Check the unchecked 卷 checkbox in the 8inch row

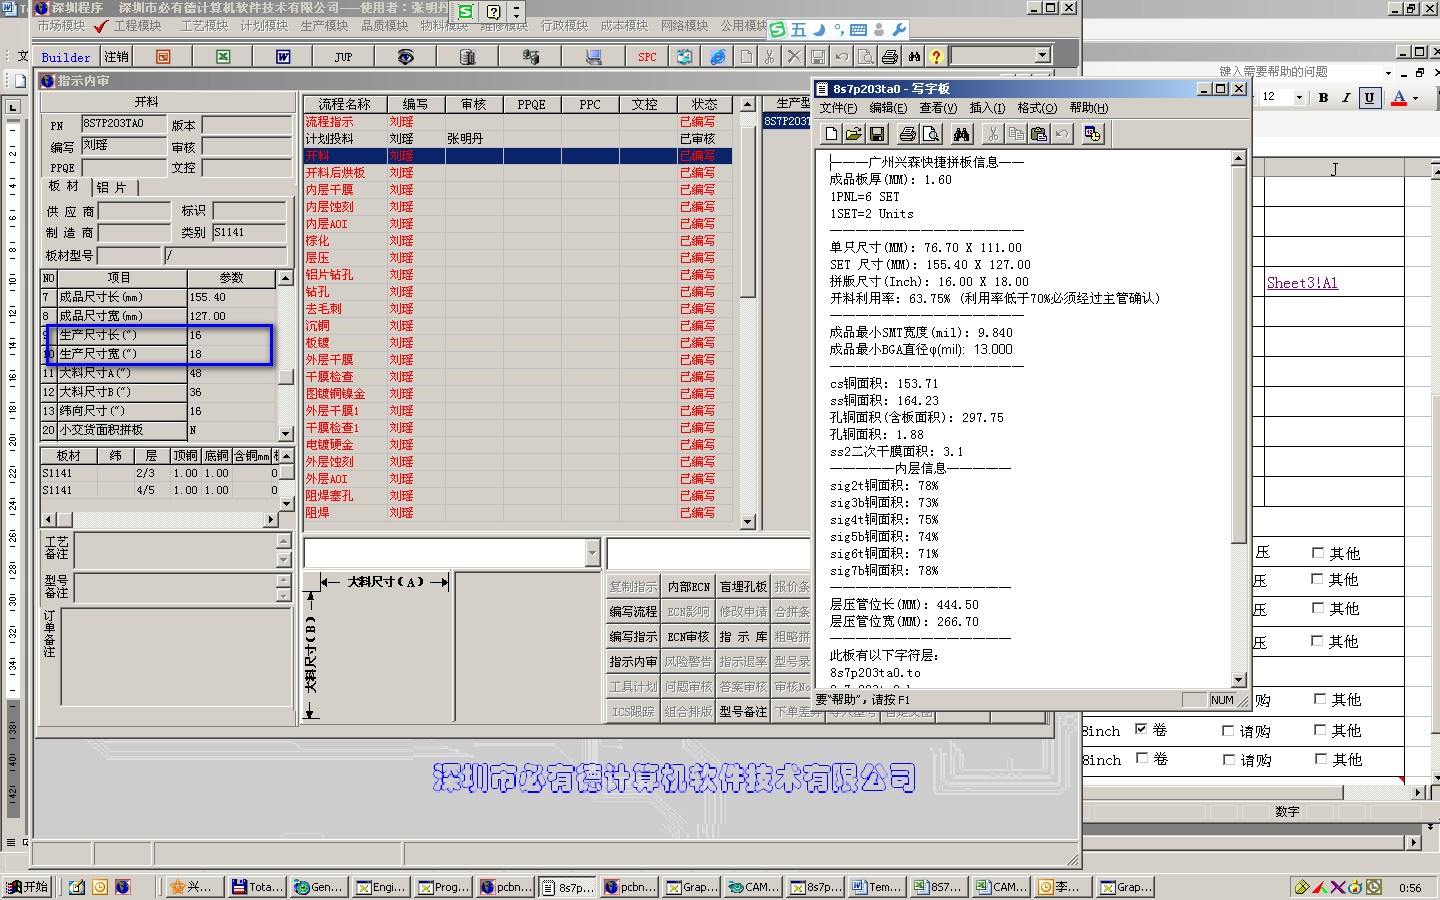[1141, 758]
